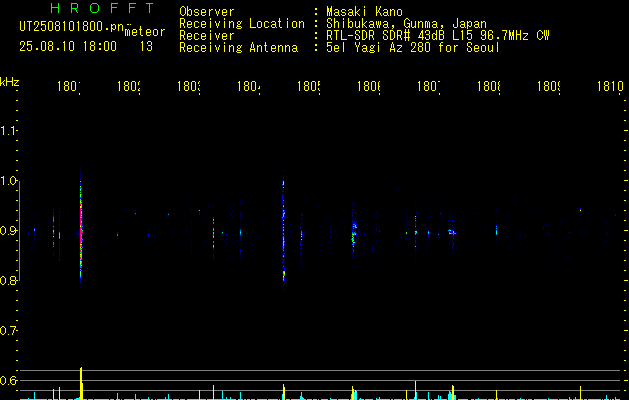Click the 1.0 frequency axis label

click(8, 181)
